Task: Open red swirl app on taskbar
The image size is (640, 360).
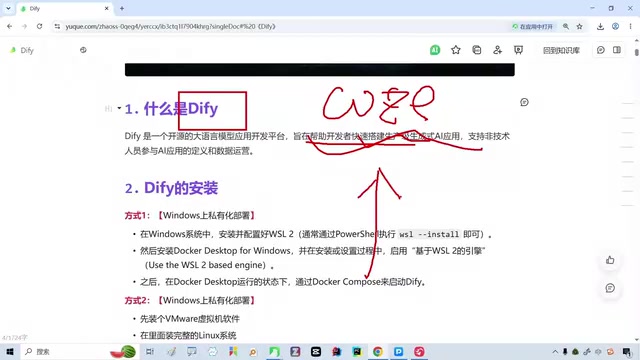Action: point(419,351)
